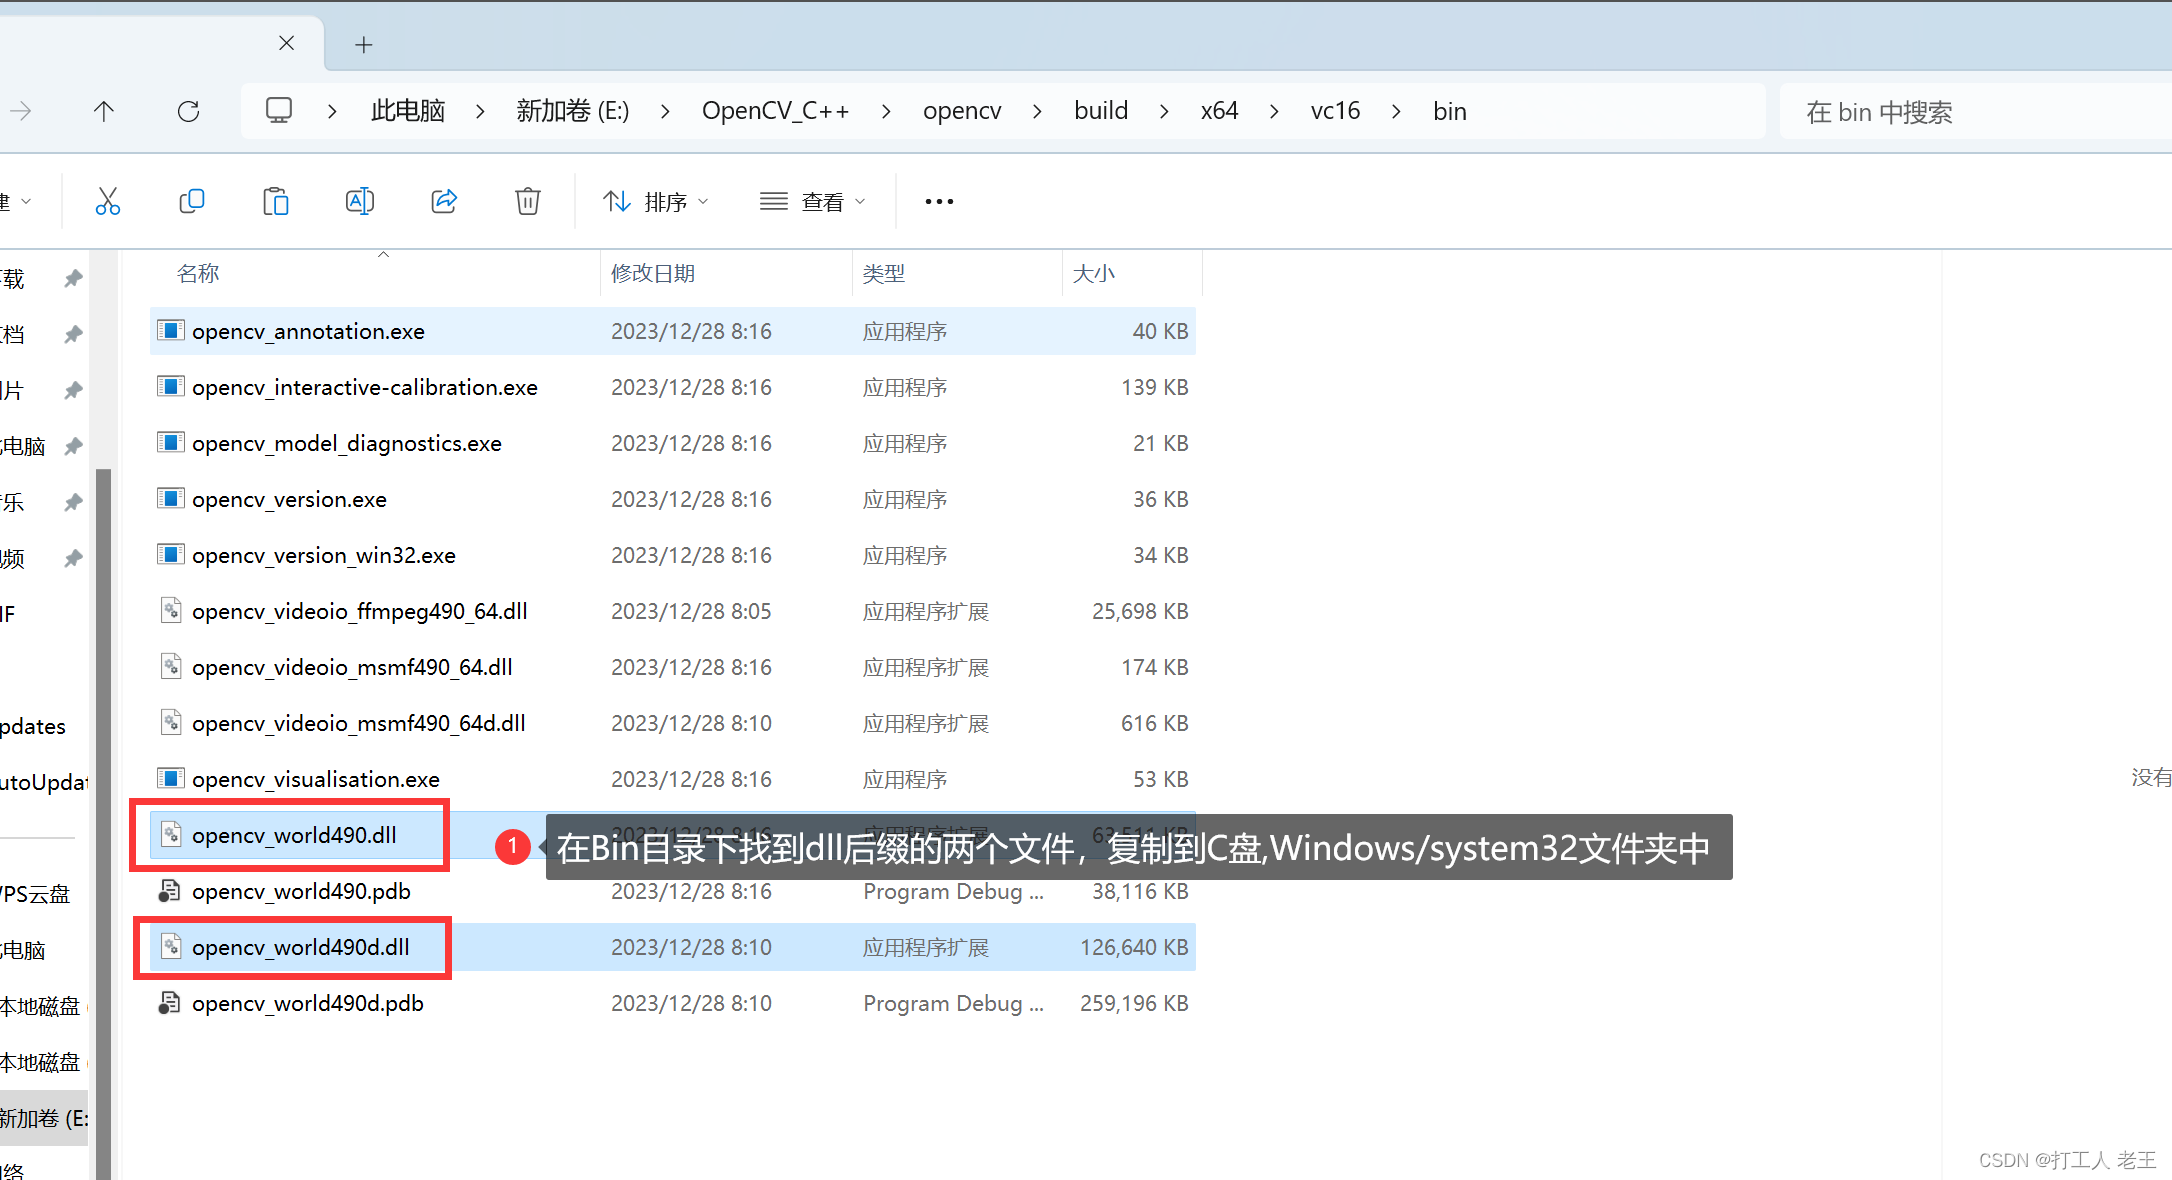This screenshot has height=1180, width=2172.
Task: Click the Refresh button in navigation bar
Action: (188, 111)
